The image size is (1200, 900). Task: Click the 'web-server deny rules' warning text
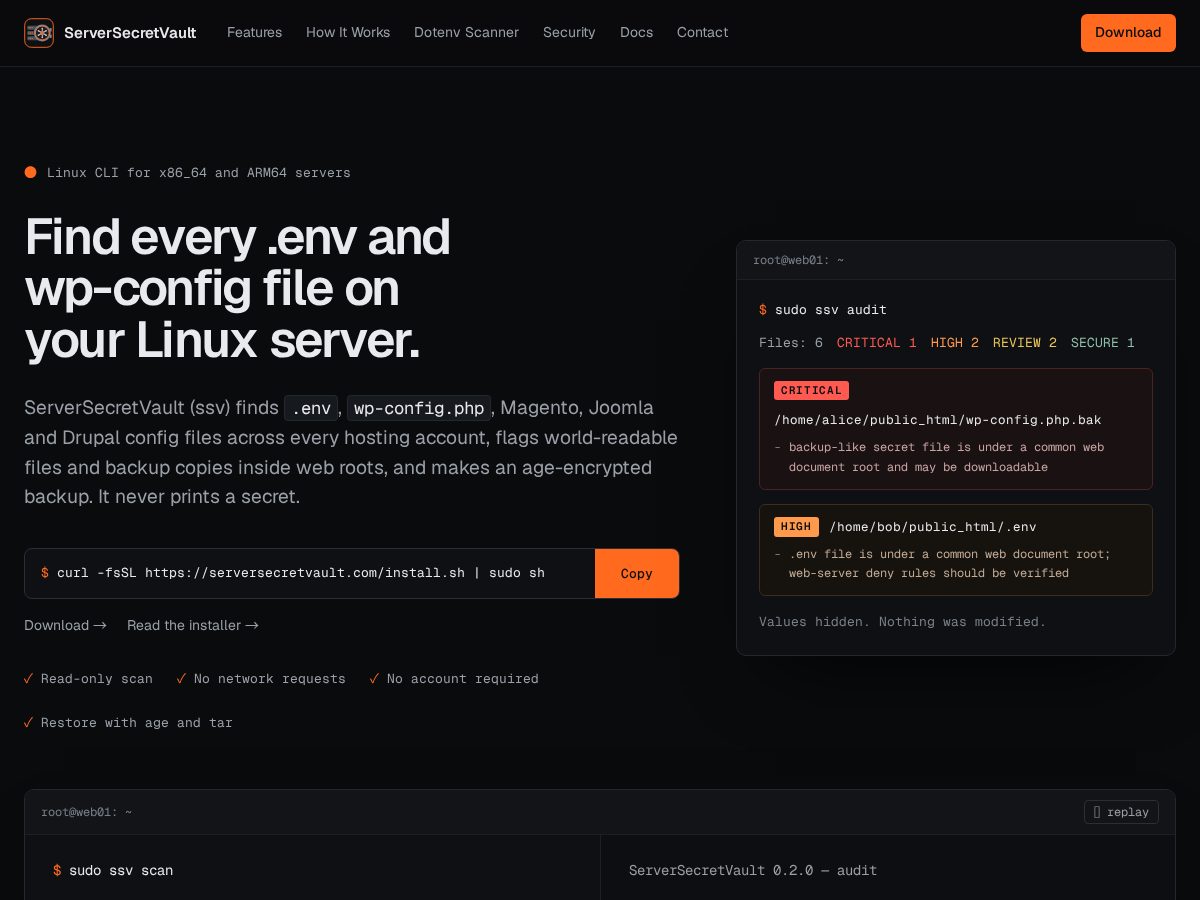click(929, 574)
